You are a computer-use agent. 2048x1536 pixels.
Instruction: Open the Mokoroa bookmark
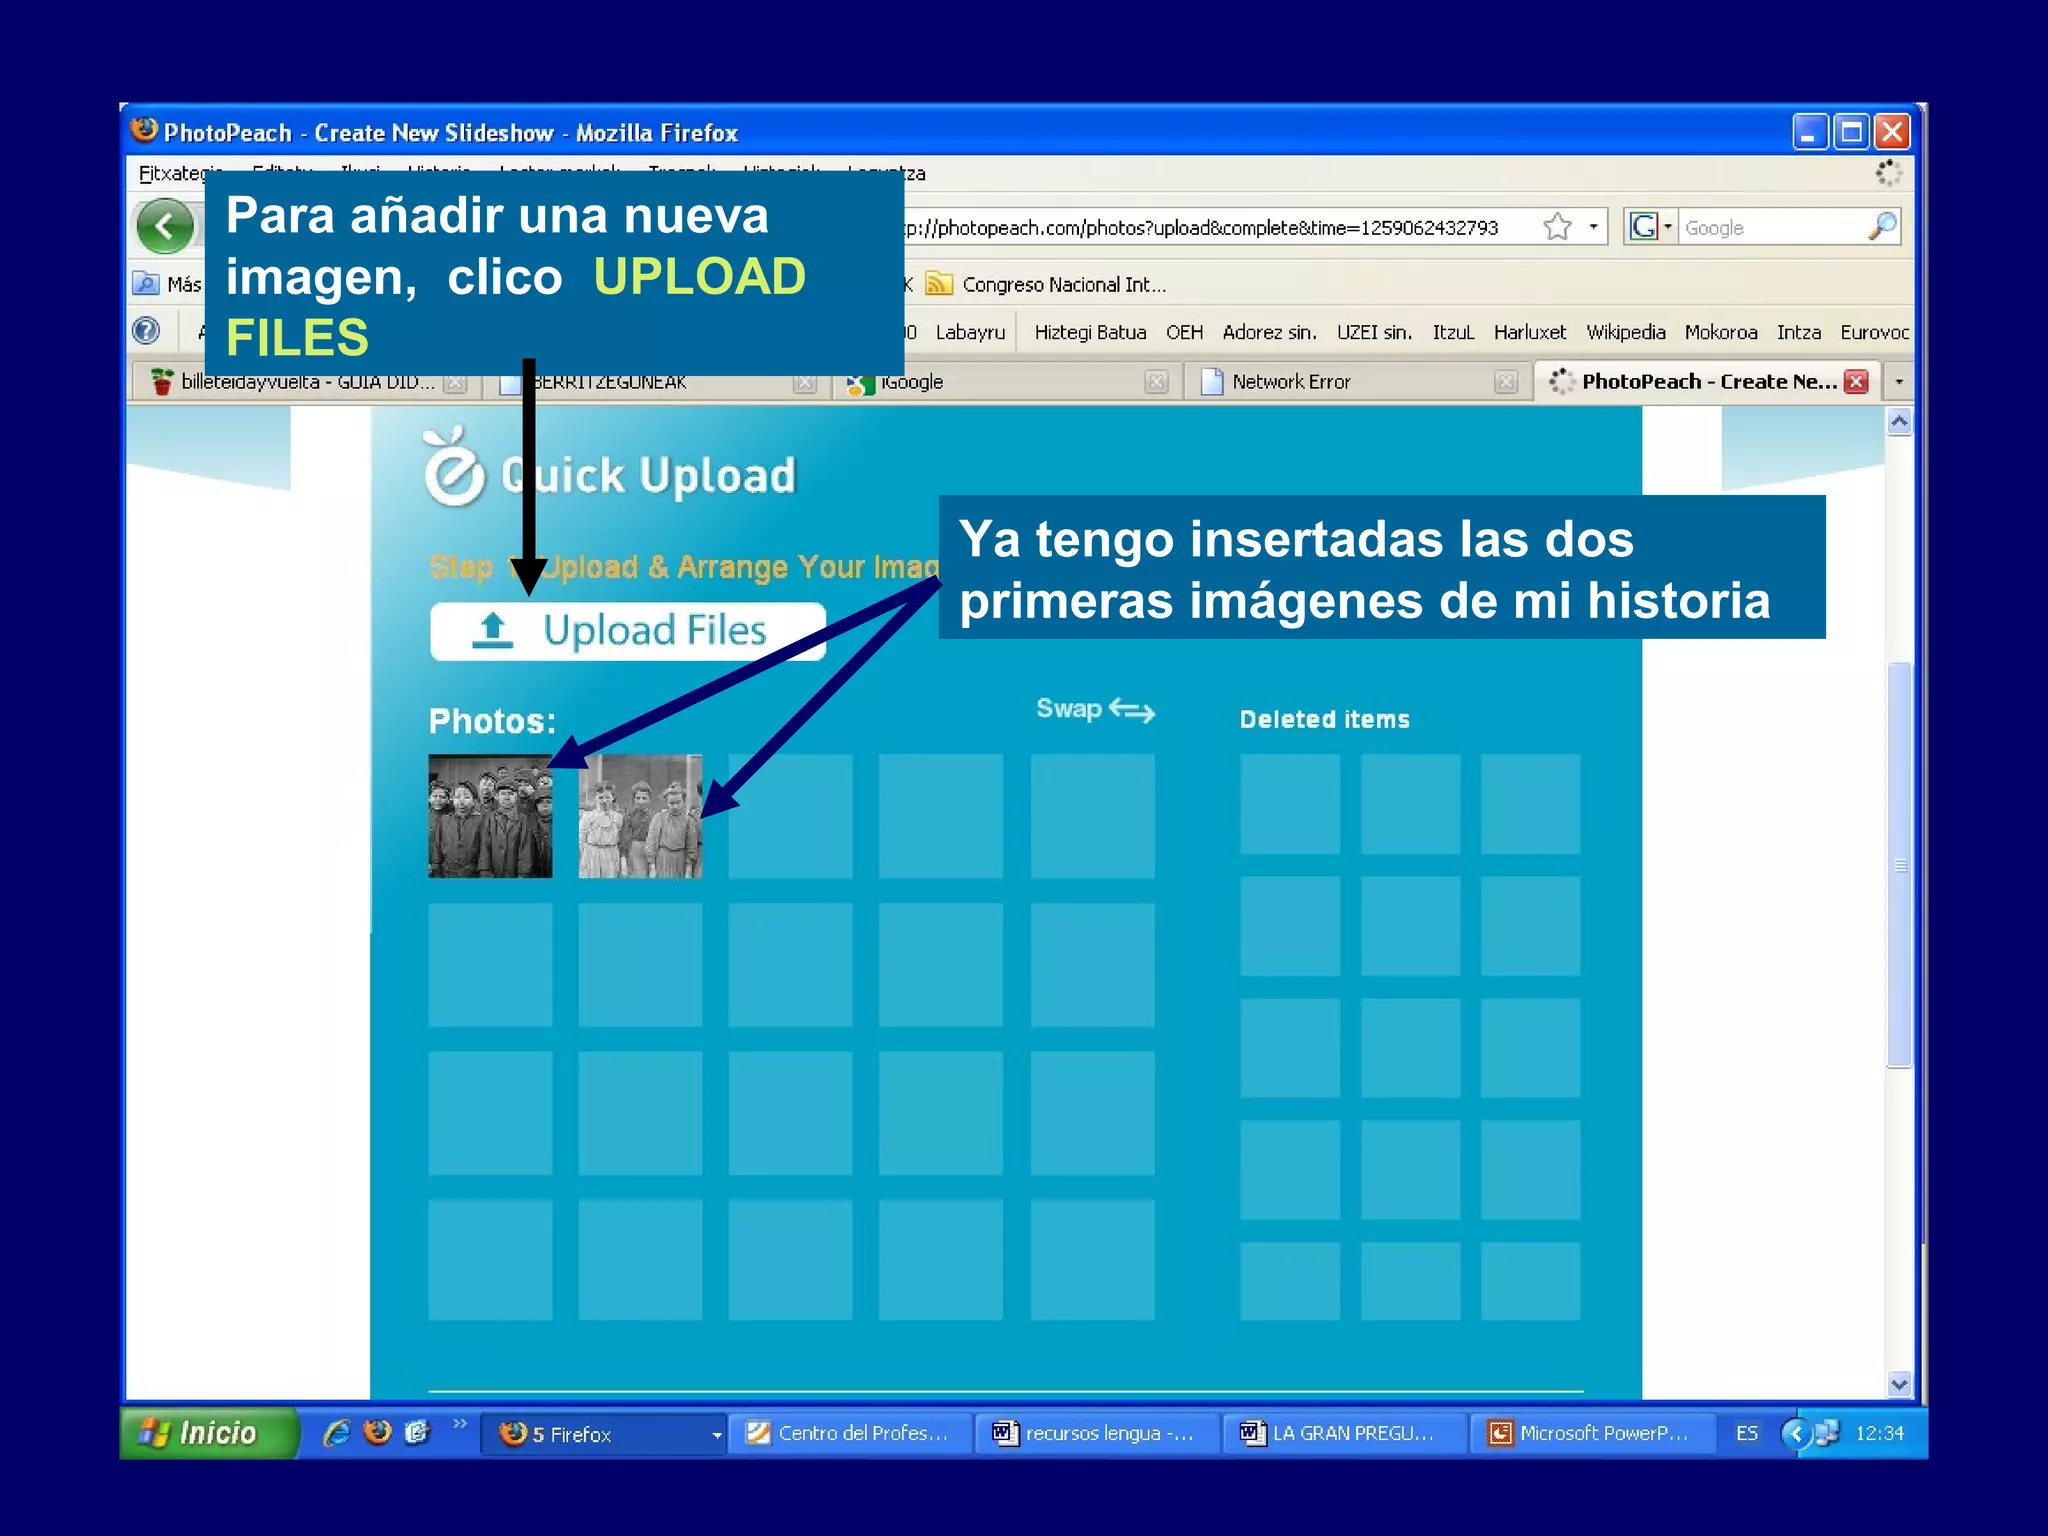pyautogui.click(x=1721, y=332)
